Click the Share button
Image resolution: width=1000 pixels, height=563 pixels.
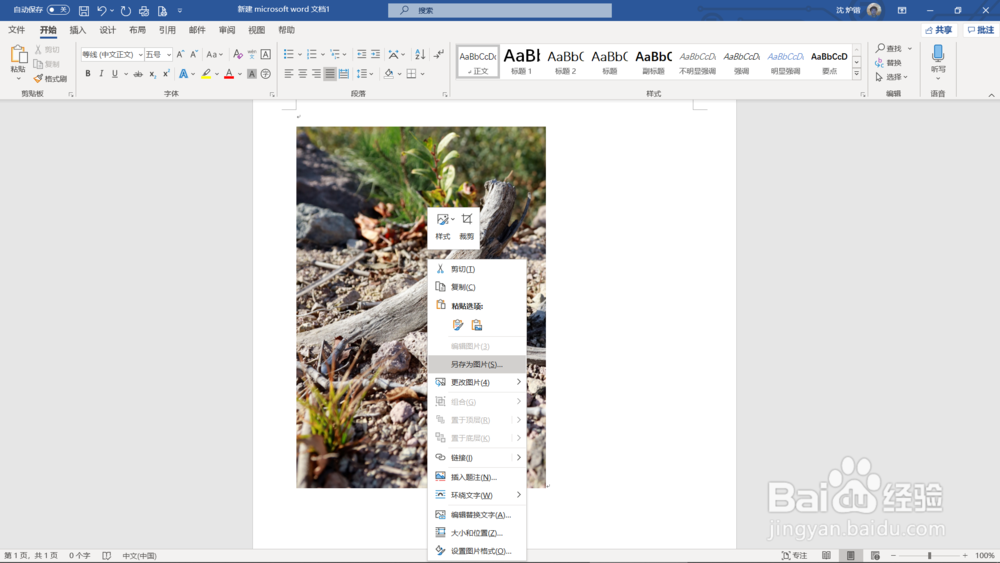coord(939,30)
